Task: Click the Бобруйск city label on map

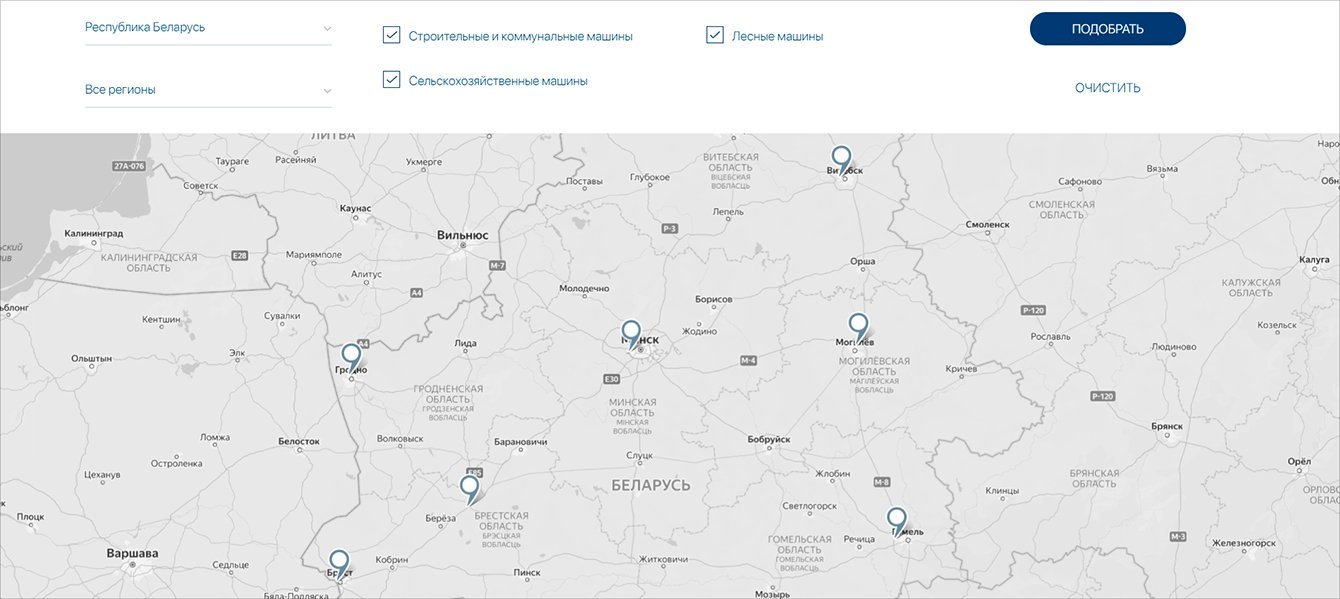Action: pyautogui.click(x=769, y=439)
